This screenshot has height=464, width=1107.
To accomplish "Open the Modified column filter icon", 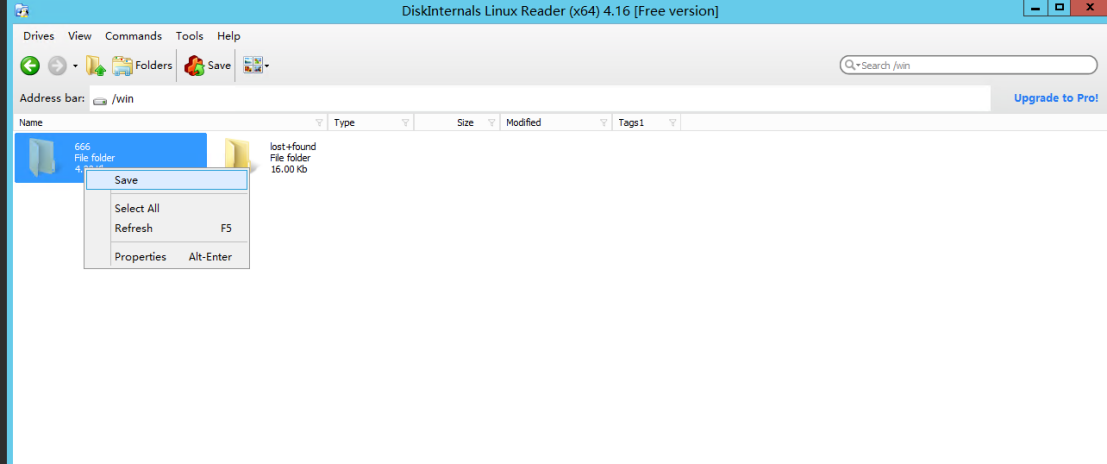I will click(x=604, y=123).
